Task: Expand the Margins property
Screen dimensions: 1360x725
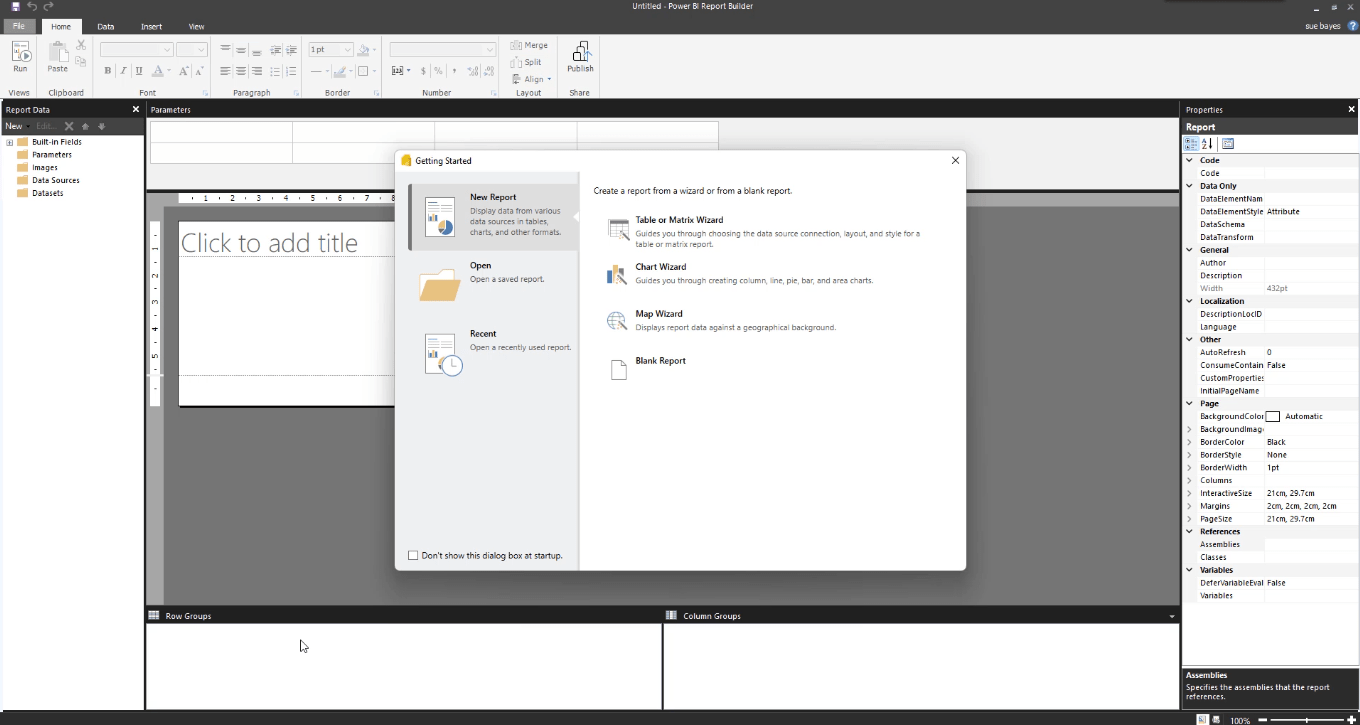Action: pos(1189,506)
